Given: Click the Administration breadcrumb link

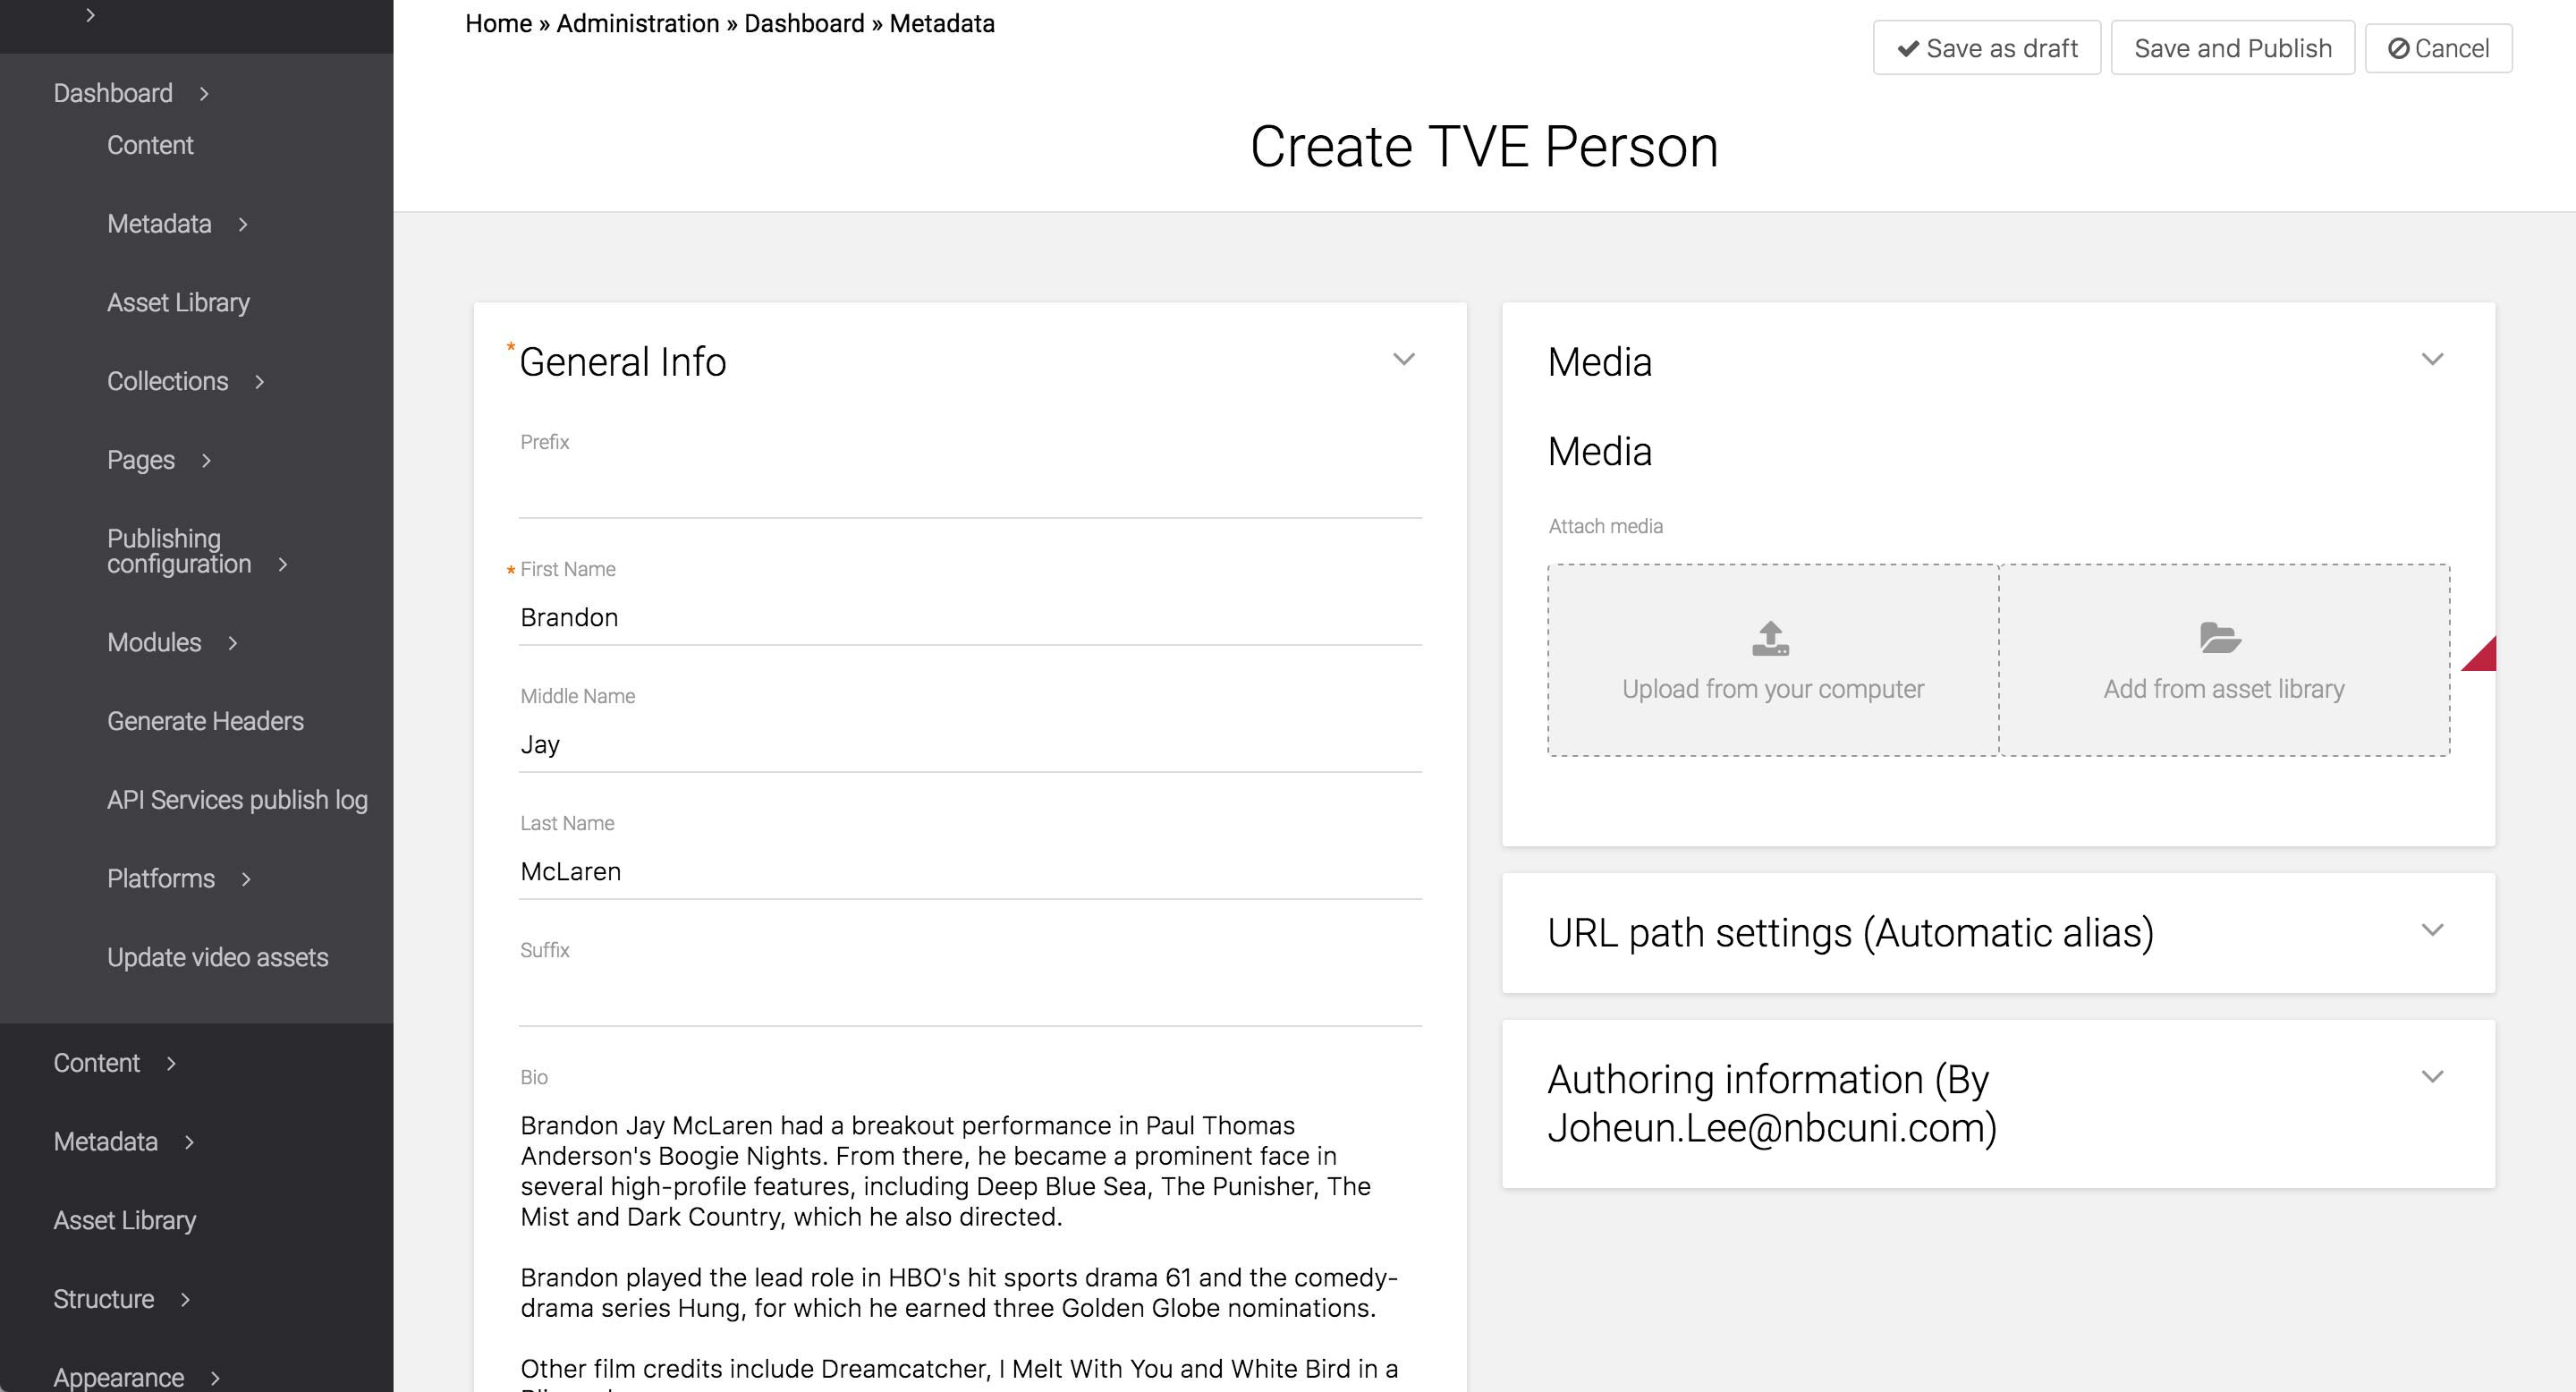Looking at the screenshot, I should point(637,24).
